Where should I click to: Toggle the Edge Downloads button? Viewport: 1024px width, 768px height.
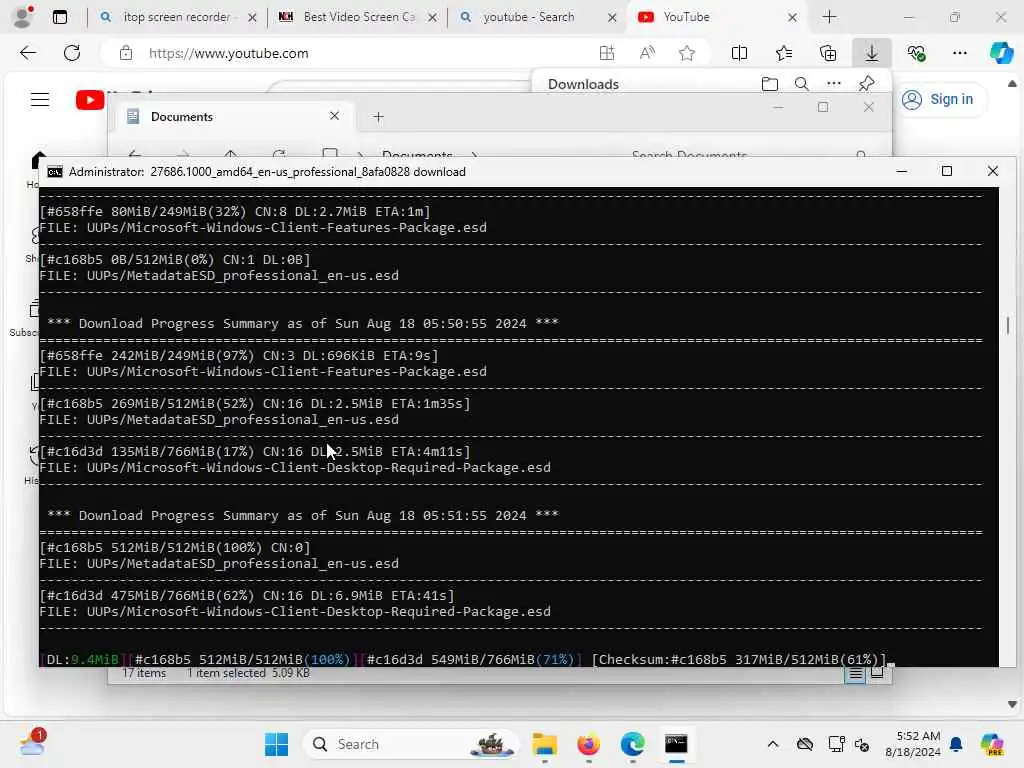(x=872, y=53)
